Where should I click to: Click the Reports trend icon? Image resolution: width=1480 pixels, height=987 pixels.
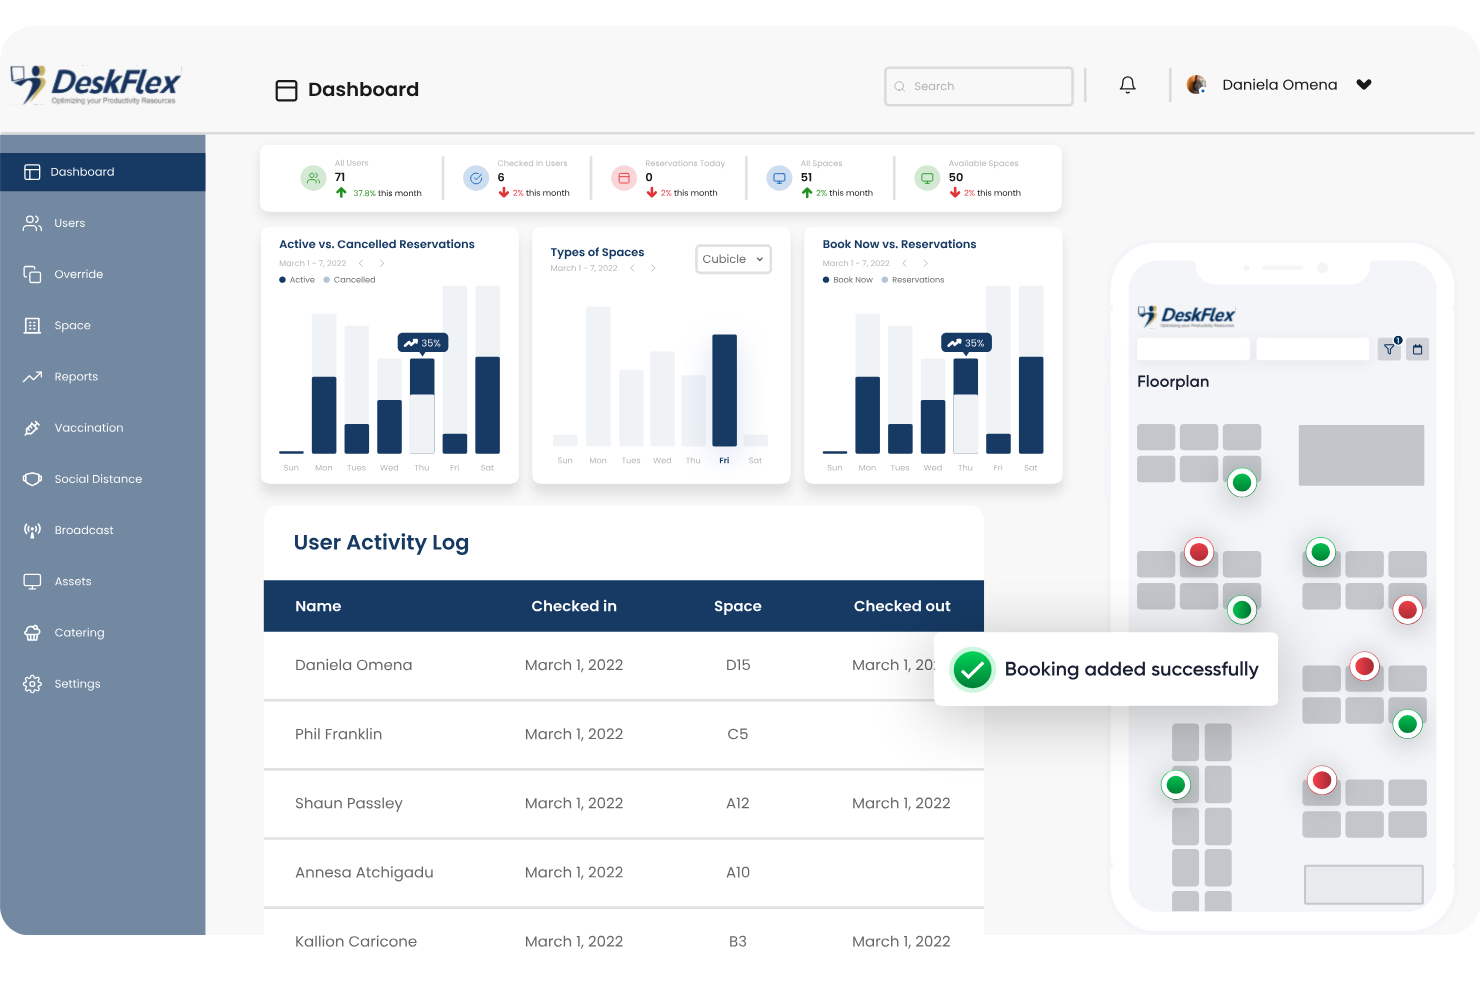pyautogui.click(x=33, y=377)
